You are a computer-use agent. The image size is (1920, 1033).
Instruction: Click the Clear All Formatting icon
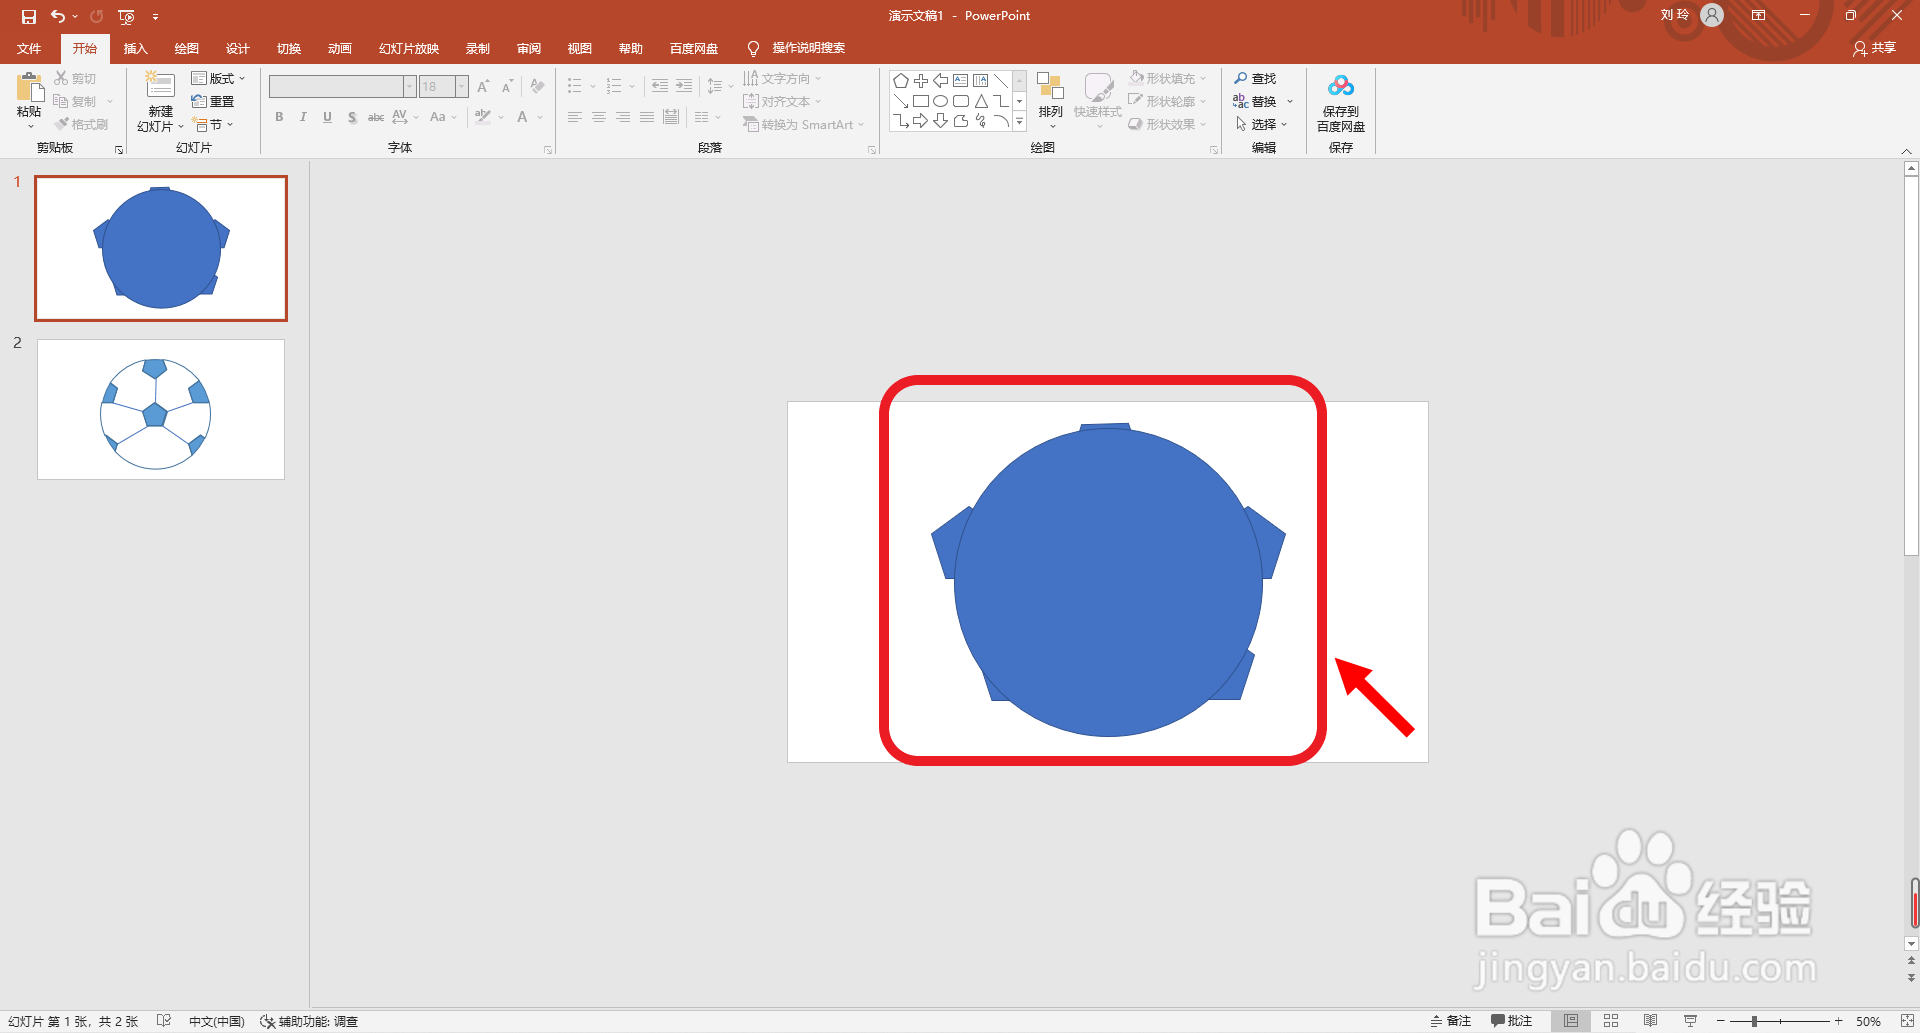tap(537, 86)
